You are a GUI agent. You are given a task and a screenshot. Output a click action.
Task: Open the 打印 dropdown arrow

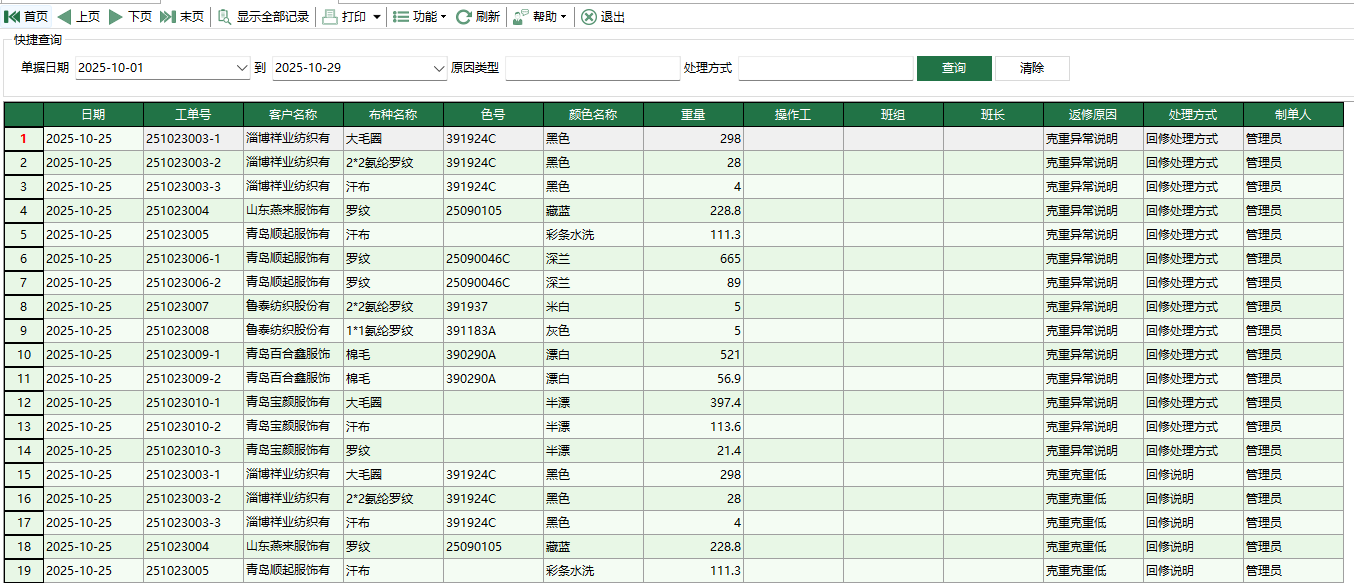coord(376,15)
